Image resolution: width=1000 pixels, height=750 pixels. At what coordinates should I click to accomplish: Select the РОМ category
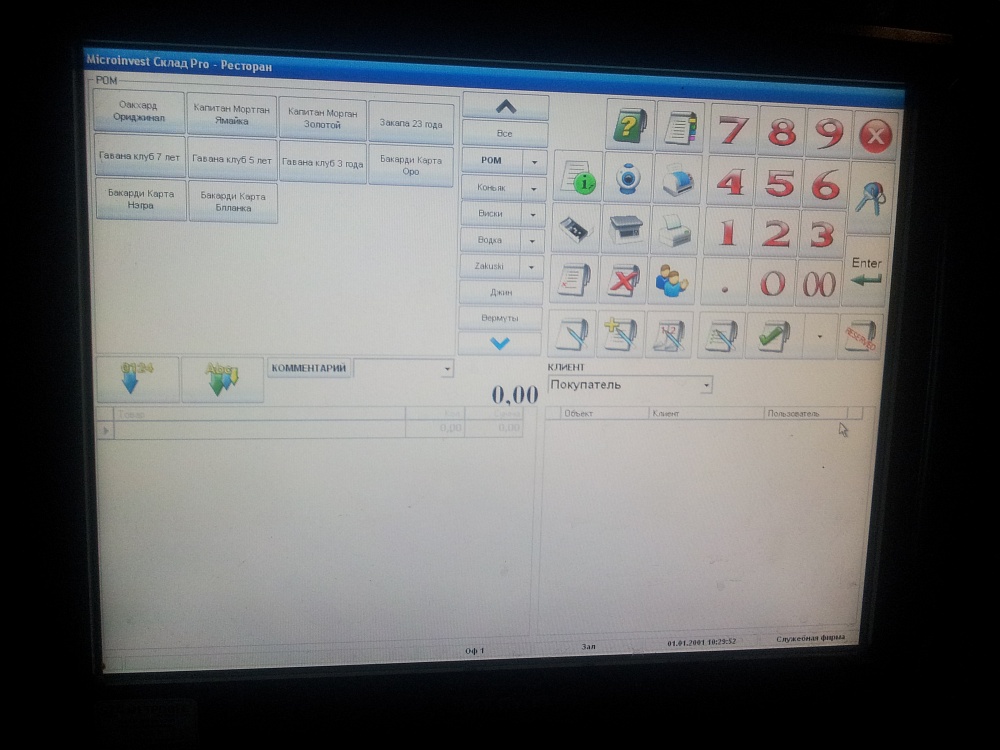[x=492, y=161]
